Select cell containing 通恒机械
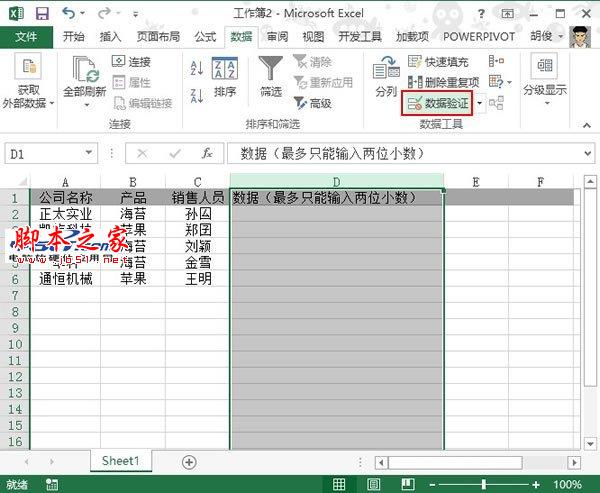Screen dimensions: 600x493 (x=65, y=279)
